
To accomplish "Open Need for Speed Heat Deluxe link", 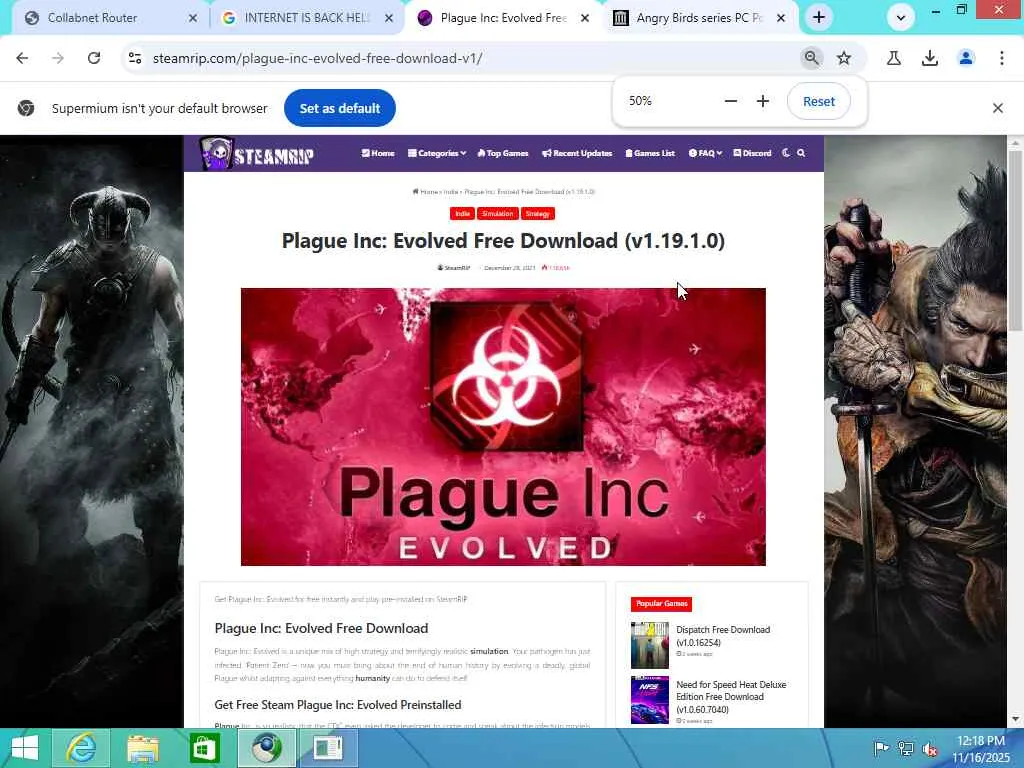I will coord(731,697).
